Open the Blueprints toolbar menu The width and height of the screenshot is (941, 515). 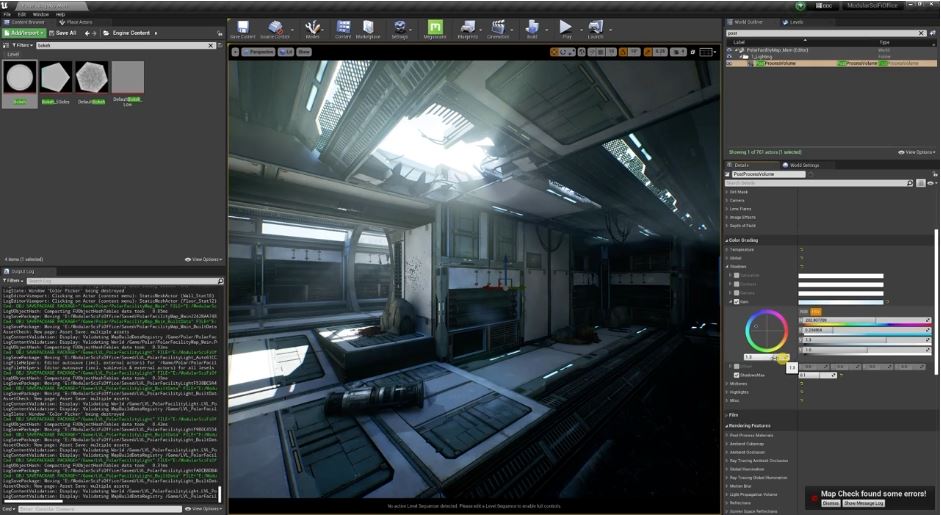point(467,28)
